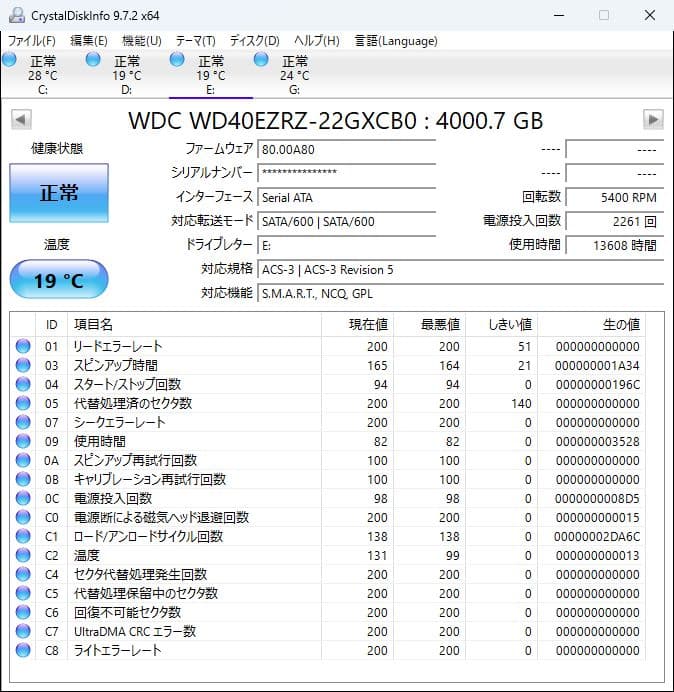
Task: Minimize the CrystalDiskInfo window
Action: point(559,15)
